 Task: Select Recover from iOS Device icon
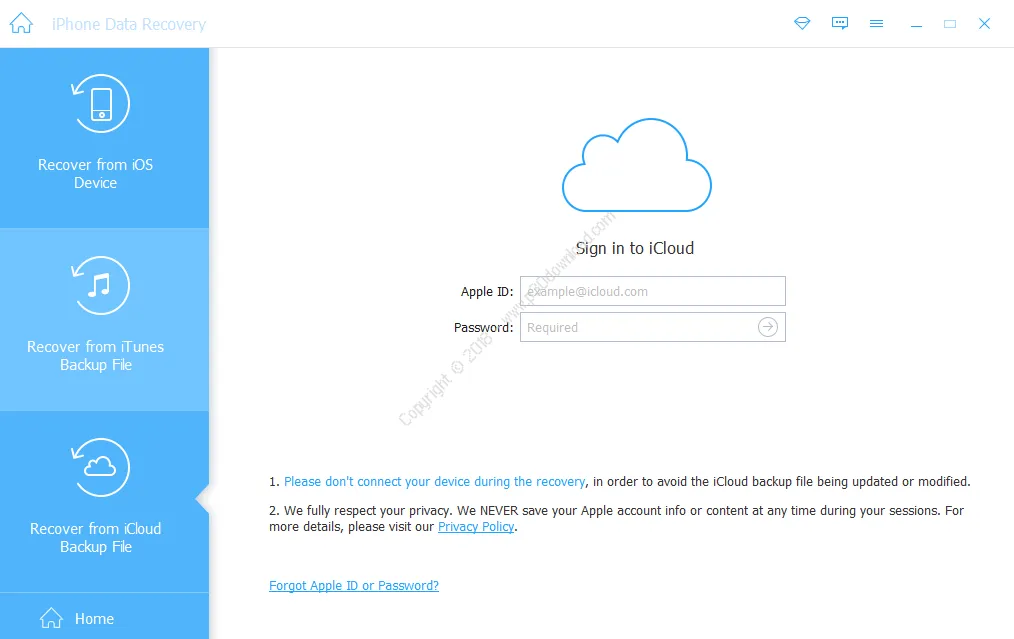100,103
